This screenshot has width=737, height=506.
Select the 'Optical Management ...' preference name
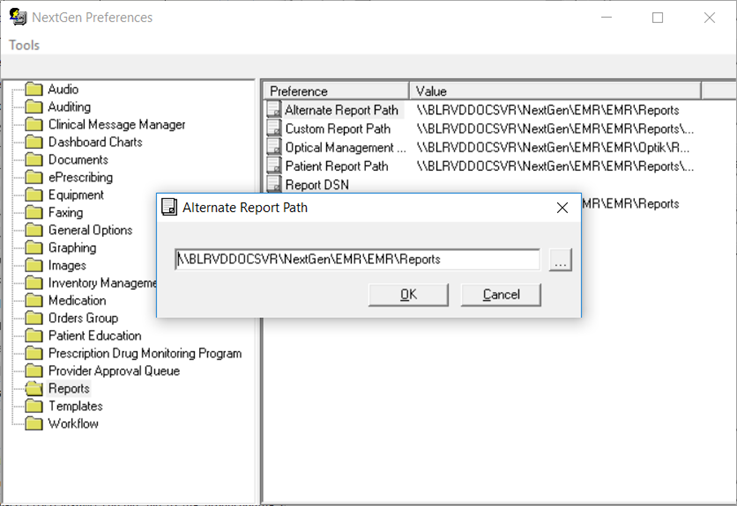[345, 148]
